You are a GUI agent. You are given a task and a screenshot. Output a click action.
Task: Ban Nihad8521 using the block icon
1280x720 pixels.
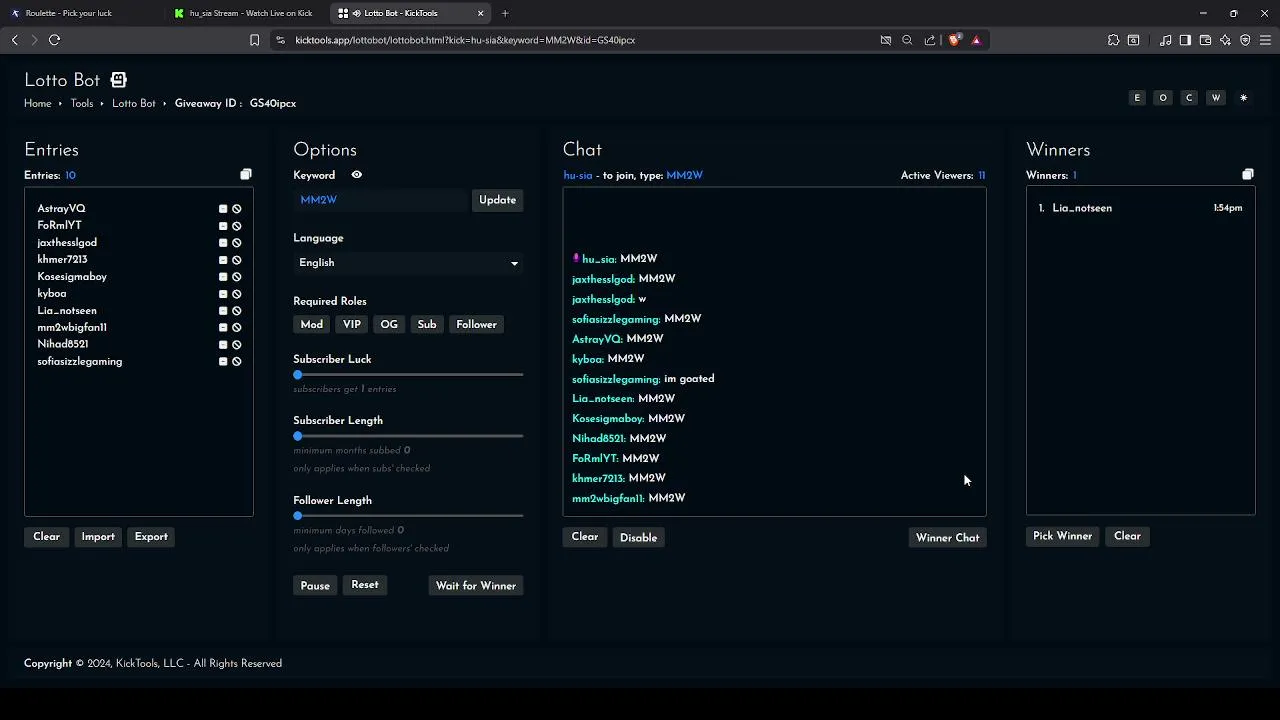237,345
